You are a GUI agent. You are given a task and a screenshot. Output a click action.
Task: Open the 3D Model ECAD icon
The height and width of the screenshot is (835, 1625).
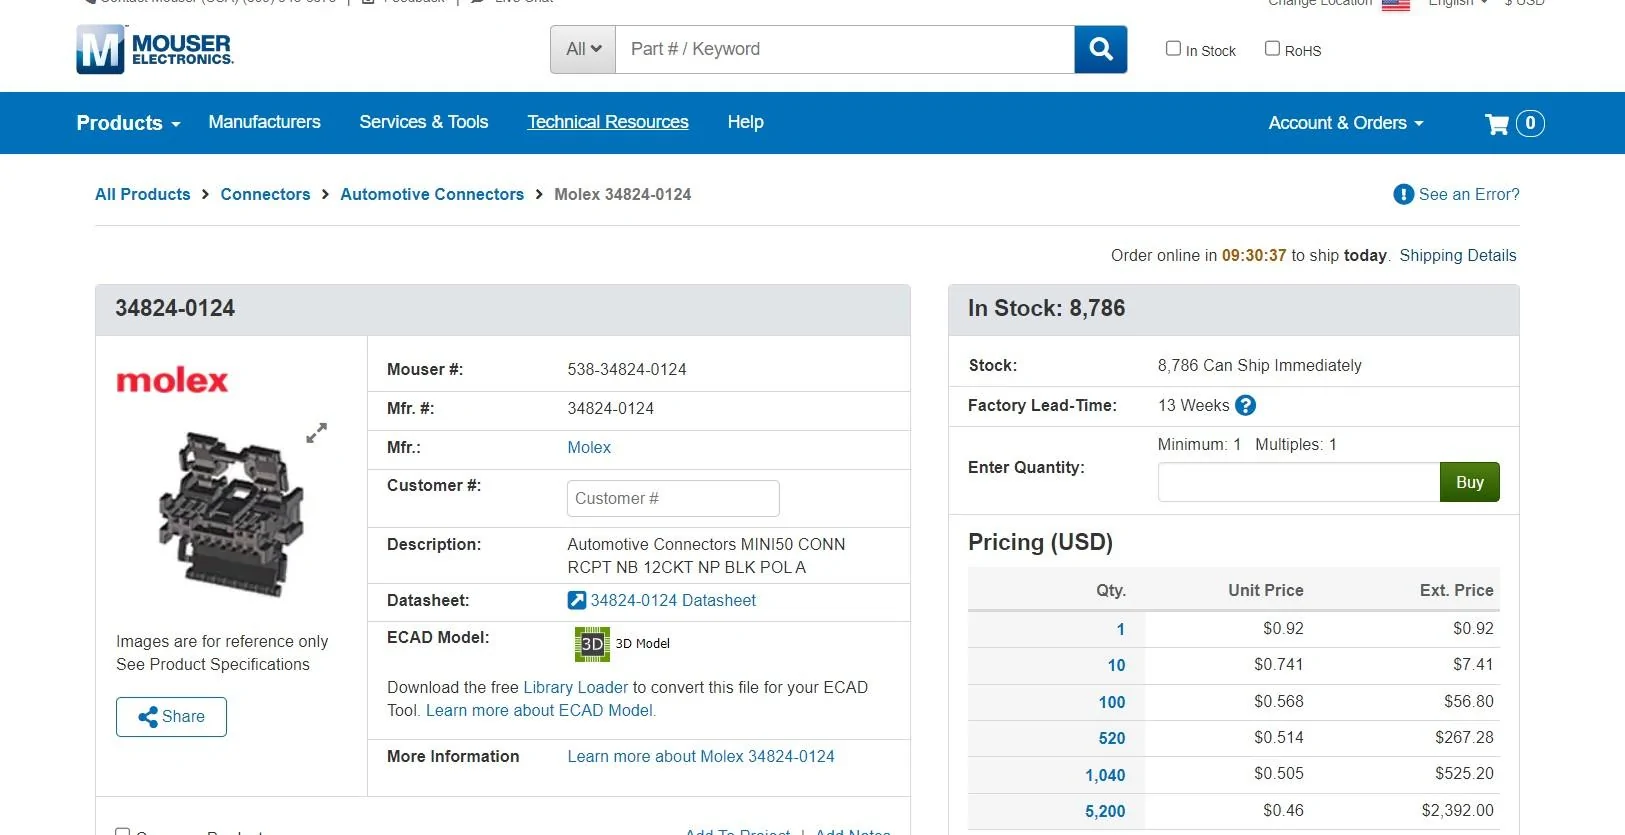pyautogui.click(x=592, y=644)
